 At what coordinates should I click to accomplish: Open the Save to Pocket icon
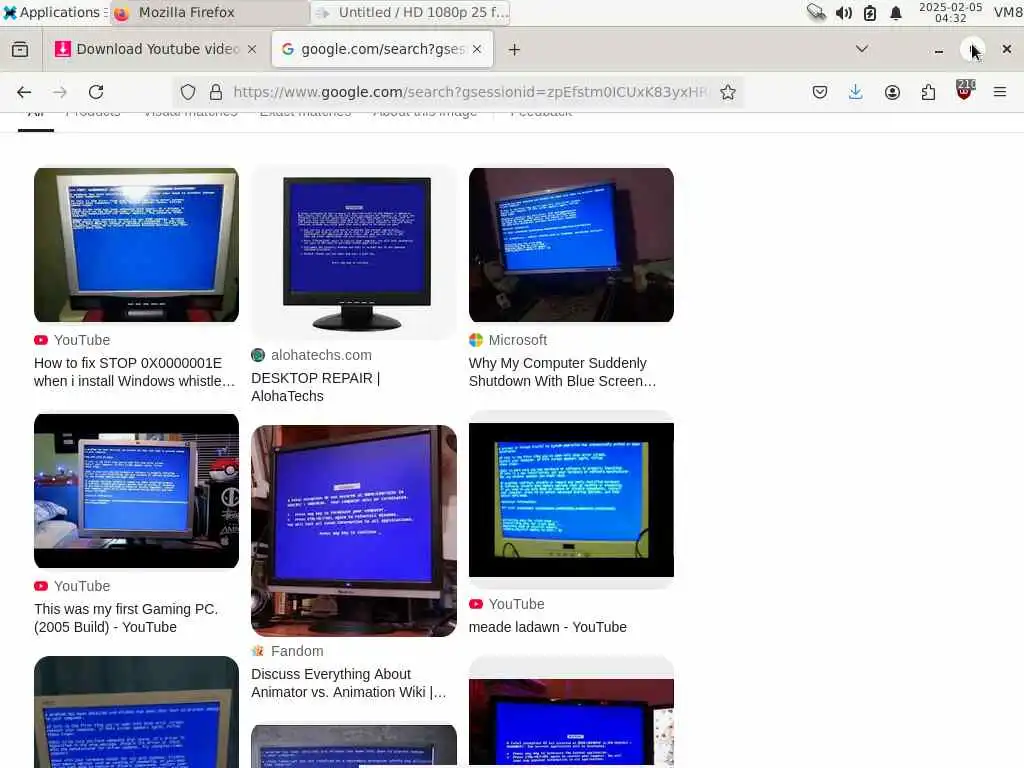click(820, 92)
